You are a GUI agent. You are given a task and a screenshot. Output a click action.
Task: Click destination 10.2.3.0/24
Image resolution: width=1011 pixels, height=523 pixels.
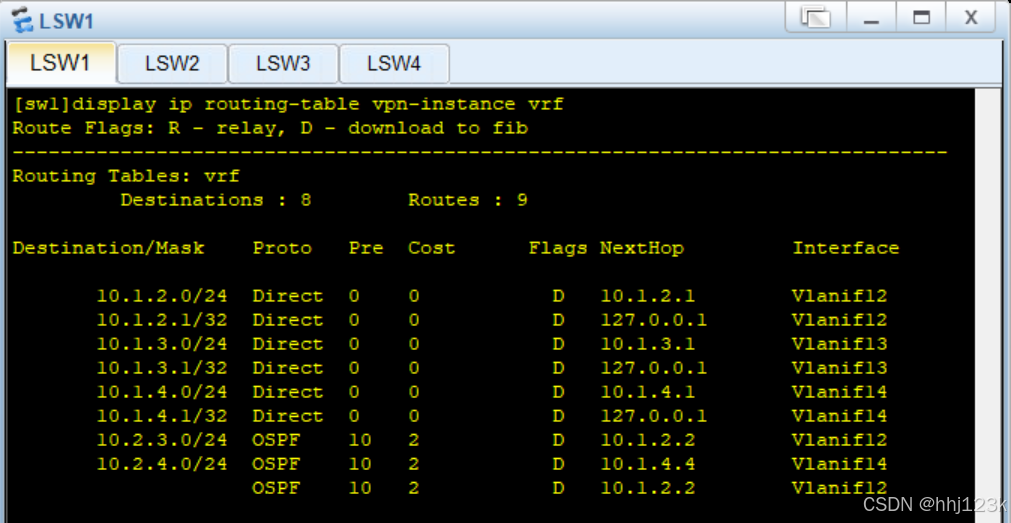(162, 440)
